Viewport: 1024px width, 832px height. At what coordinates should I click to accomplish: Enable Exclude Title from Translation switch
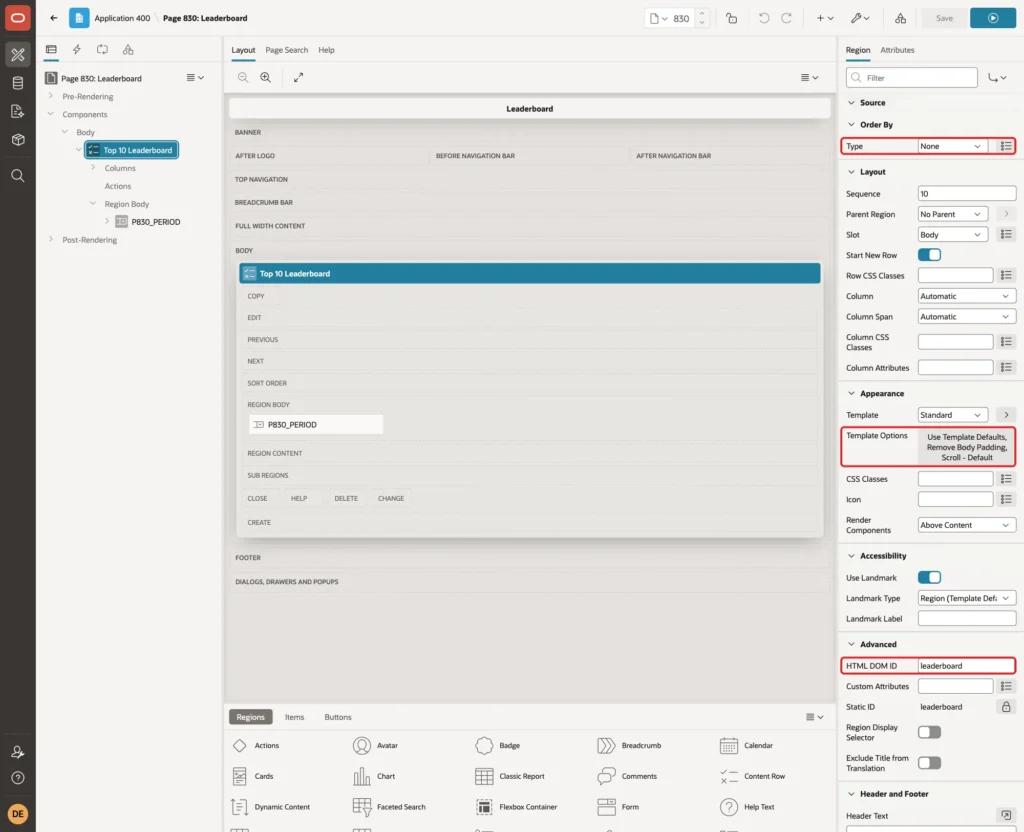pyautogui.click(x=929, y=763)
